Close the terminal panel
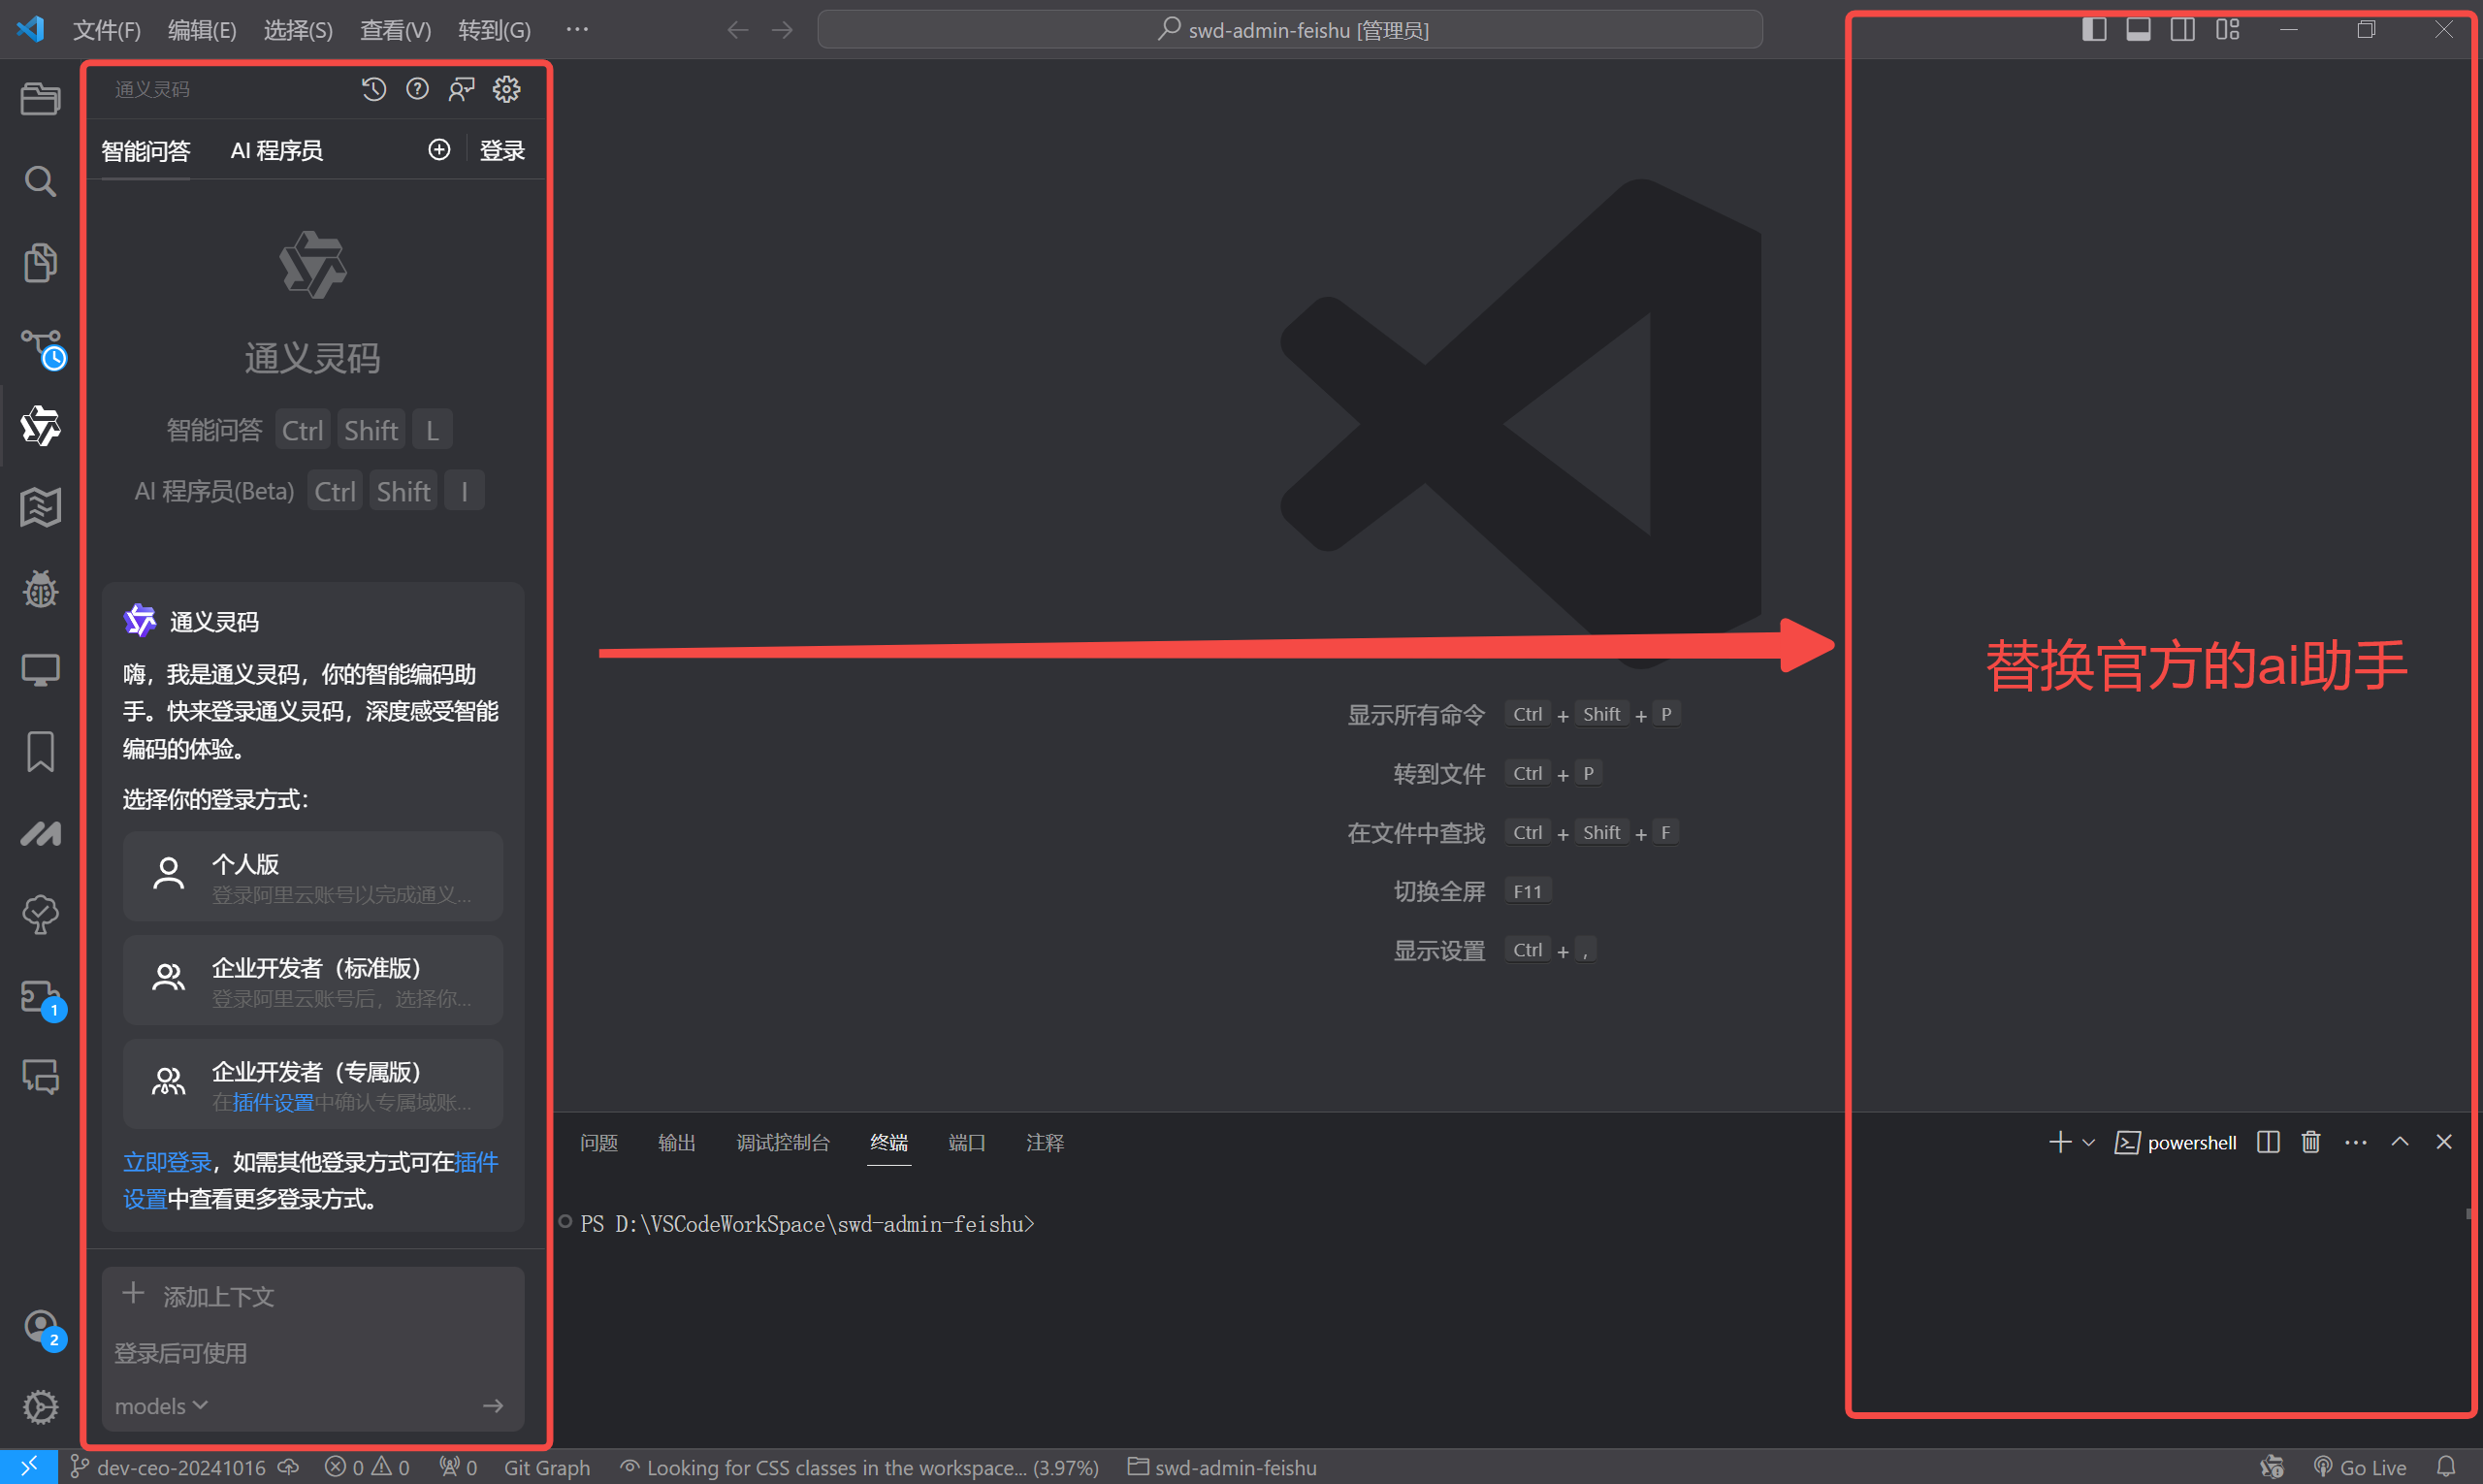This screenshot has width=2483, height=1484. [2444, 1142]
